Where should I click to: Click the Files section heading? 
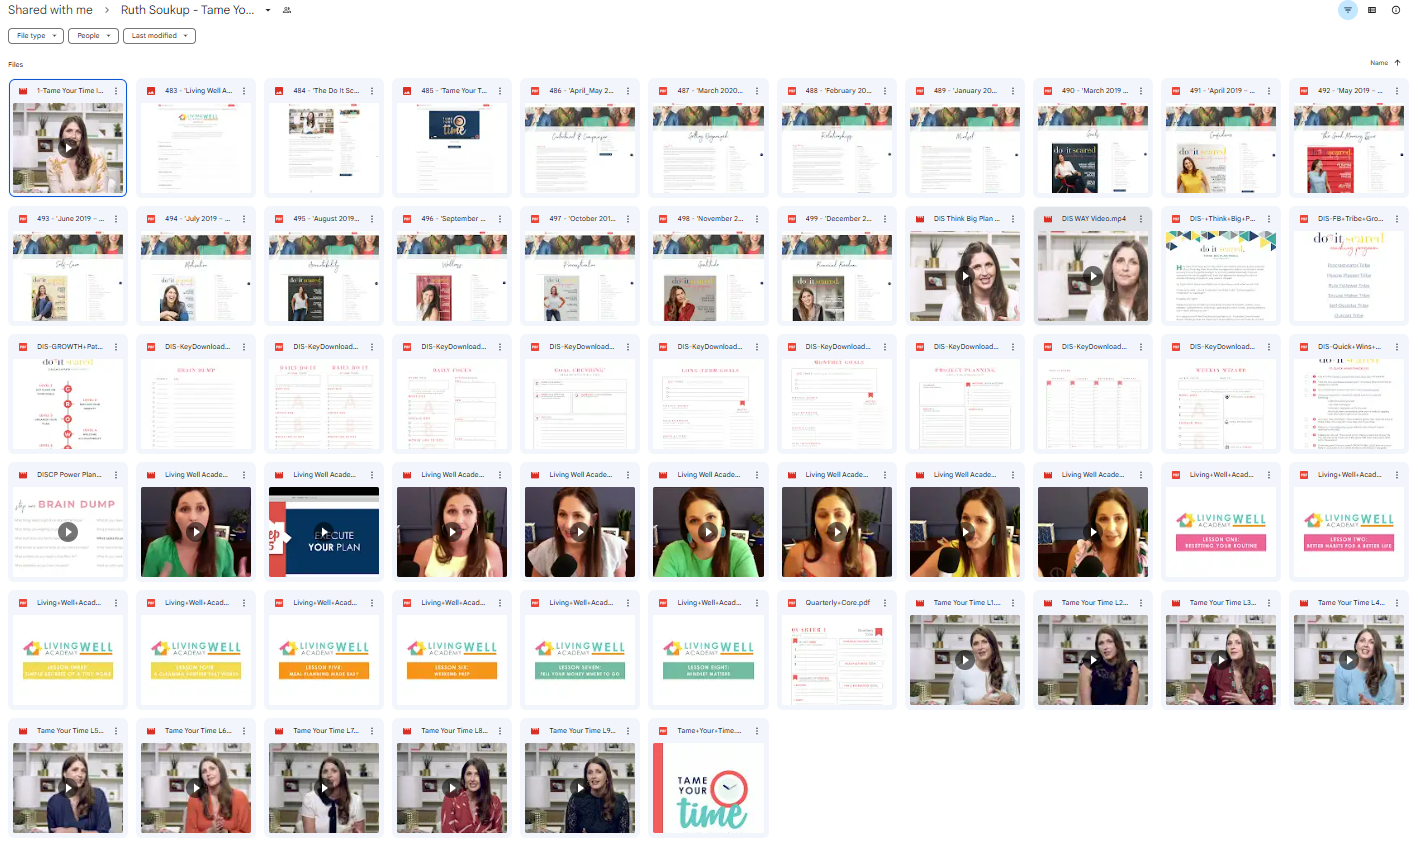pos(16,65)
